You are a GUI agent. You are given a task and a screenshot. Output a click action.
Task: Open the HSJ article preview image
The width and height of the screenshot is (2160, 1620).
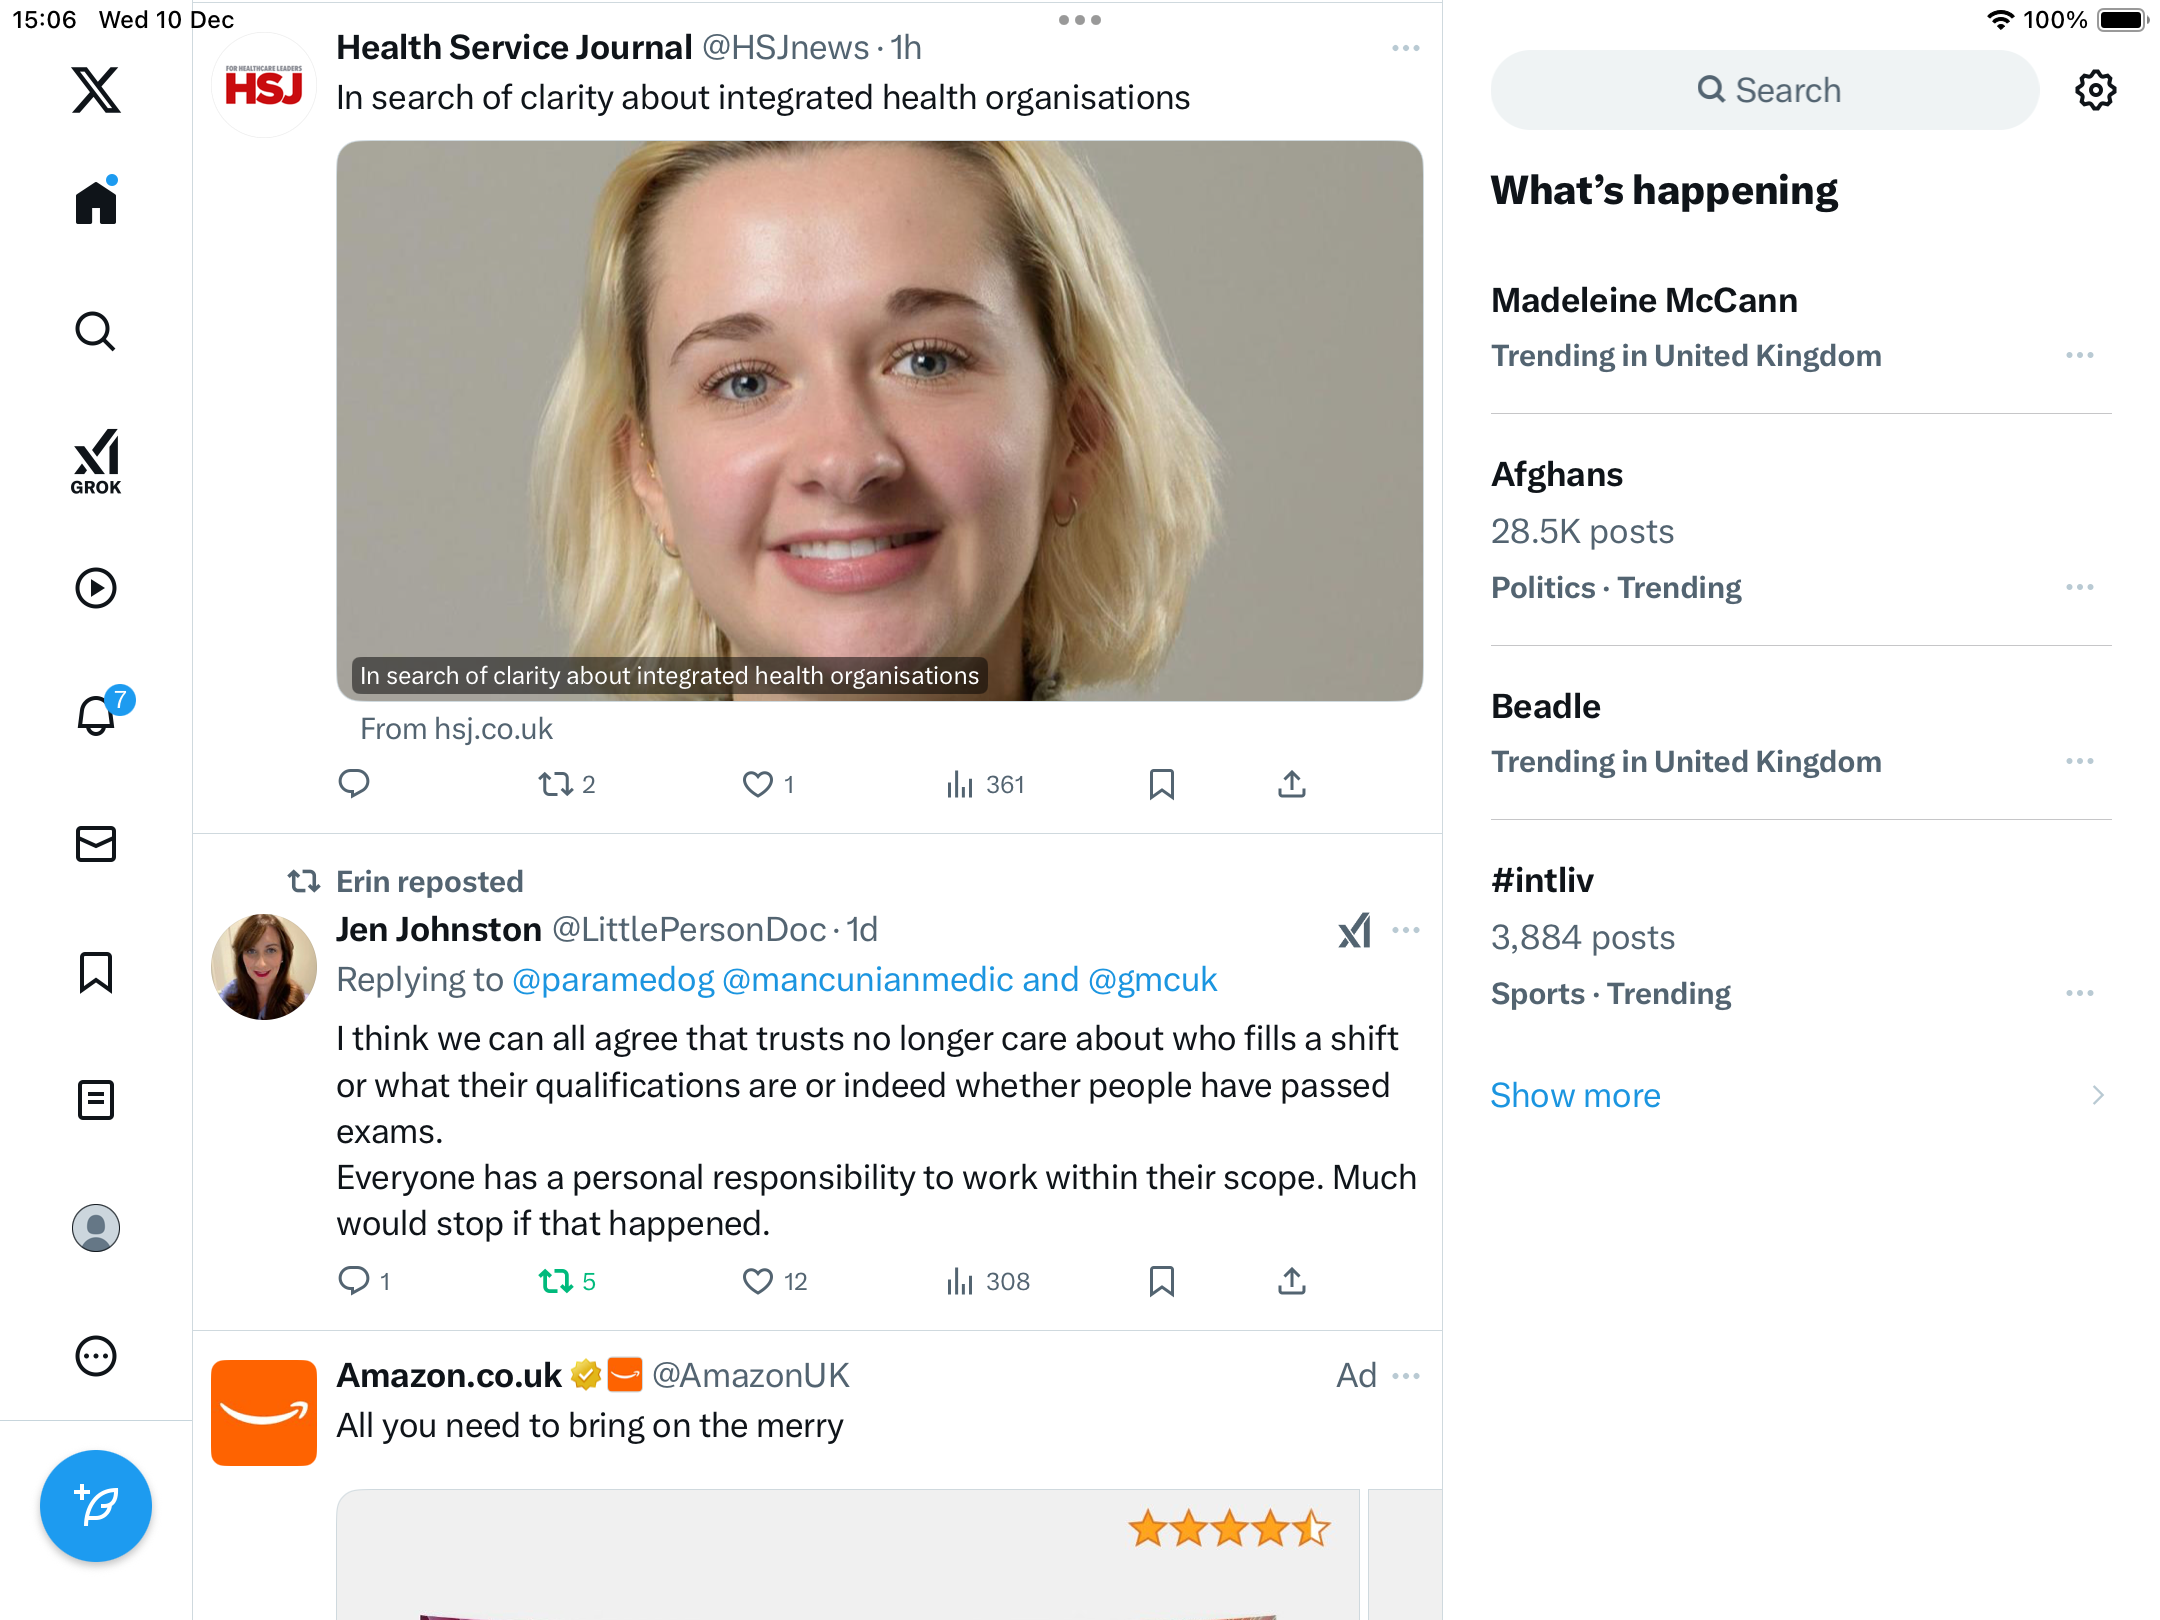(x=879, y=420)
